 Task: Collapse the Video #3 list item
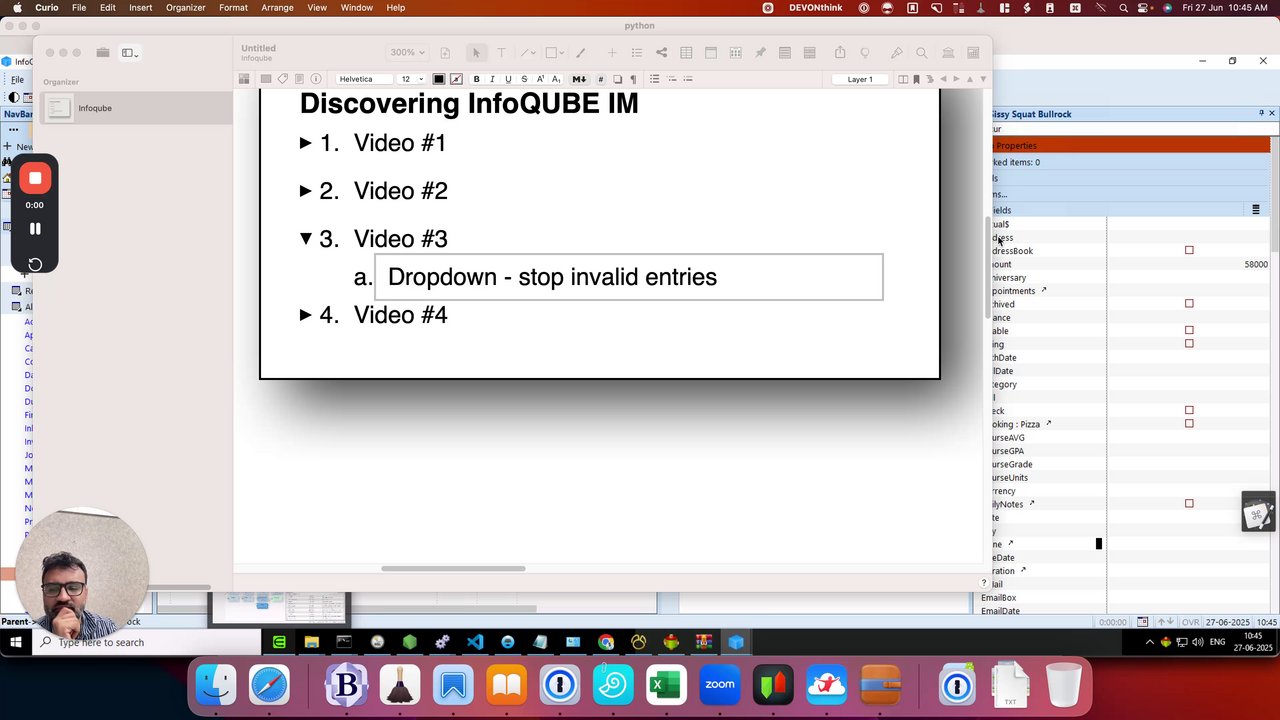306,238
